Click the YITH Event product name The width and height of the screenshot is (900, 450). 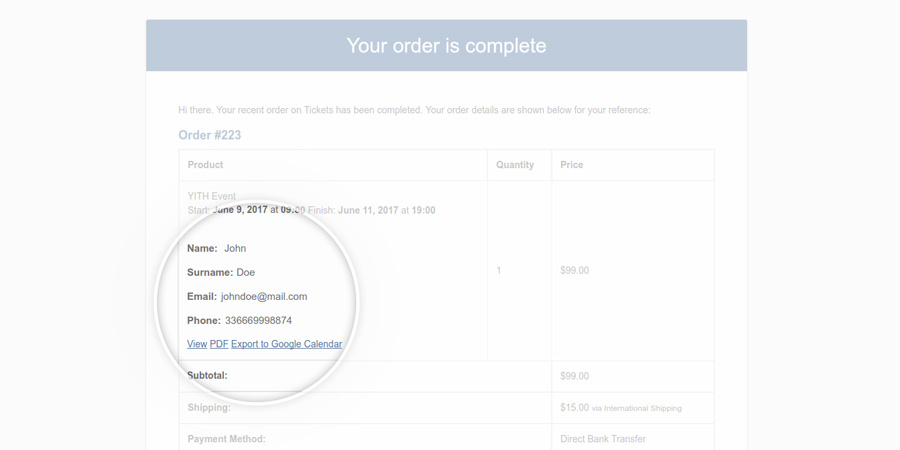pos(212,196)
